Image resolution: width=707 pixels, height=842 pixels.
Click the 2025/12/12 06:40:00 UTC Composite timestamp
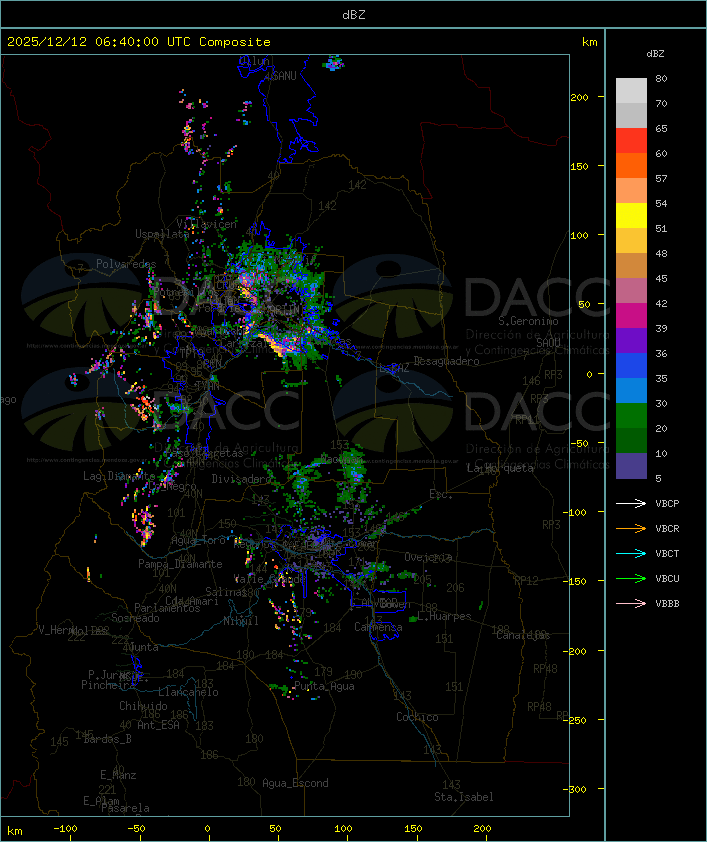(x=139, y=42)
